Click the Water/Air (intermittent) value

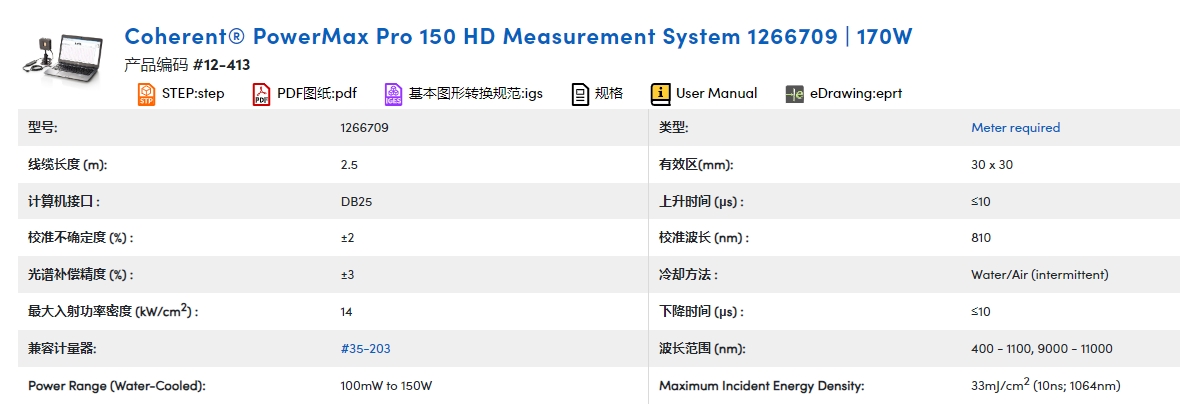pos(1039,275)
